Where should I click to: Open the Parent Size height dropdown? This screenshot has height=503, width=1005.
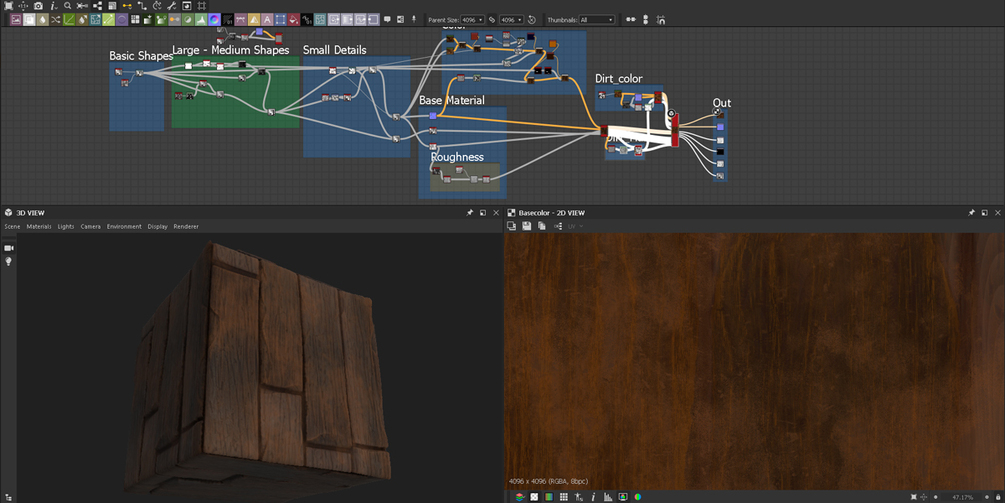pyautogui.click(x=511, y=20)
